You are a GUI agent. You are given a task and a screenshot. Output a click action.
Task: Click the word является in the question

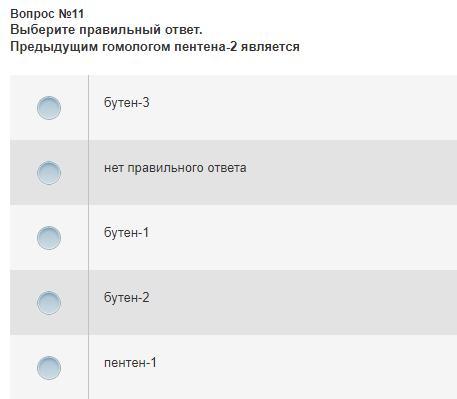(x=270, y=47)
